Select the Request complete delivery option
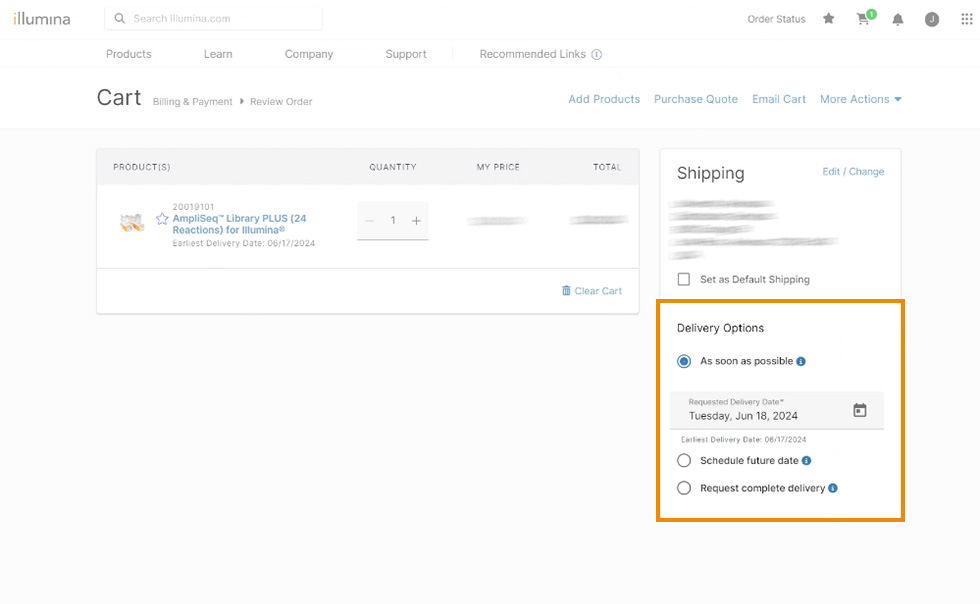Viewport: 980px width, 604px height. [x=684, y=488]
